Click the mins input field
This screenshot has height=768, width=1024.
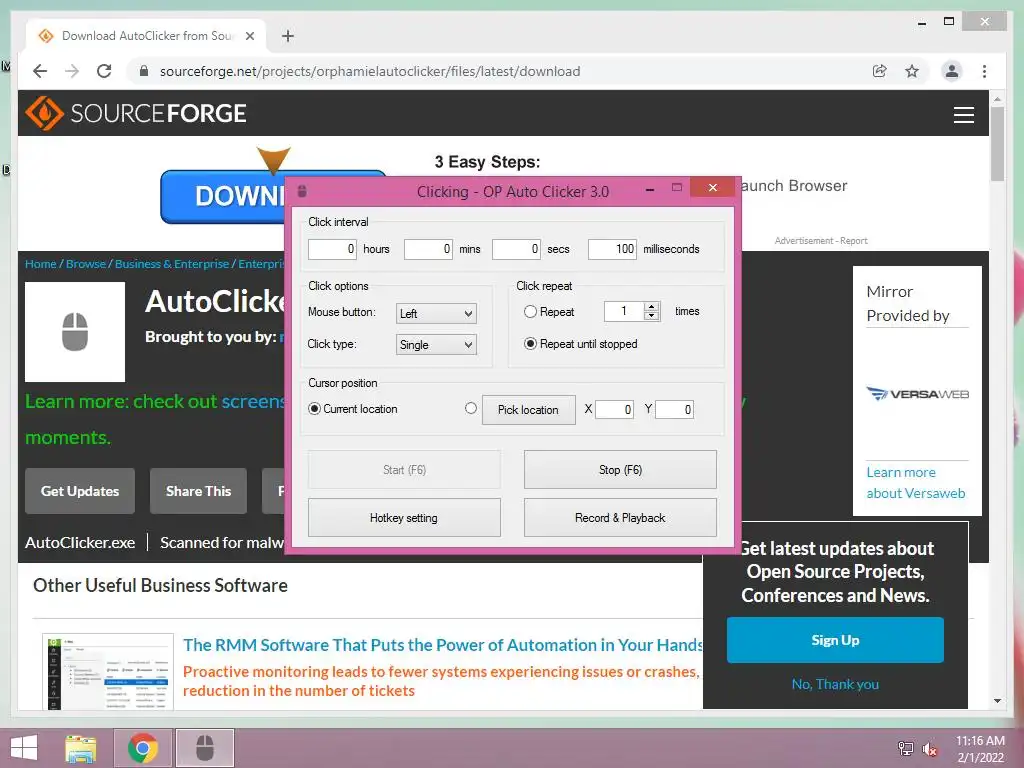coord(428,249)
